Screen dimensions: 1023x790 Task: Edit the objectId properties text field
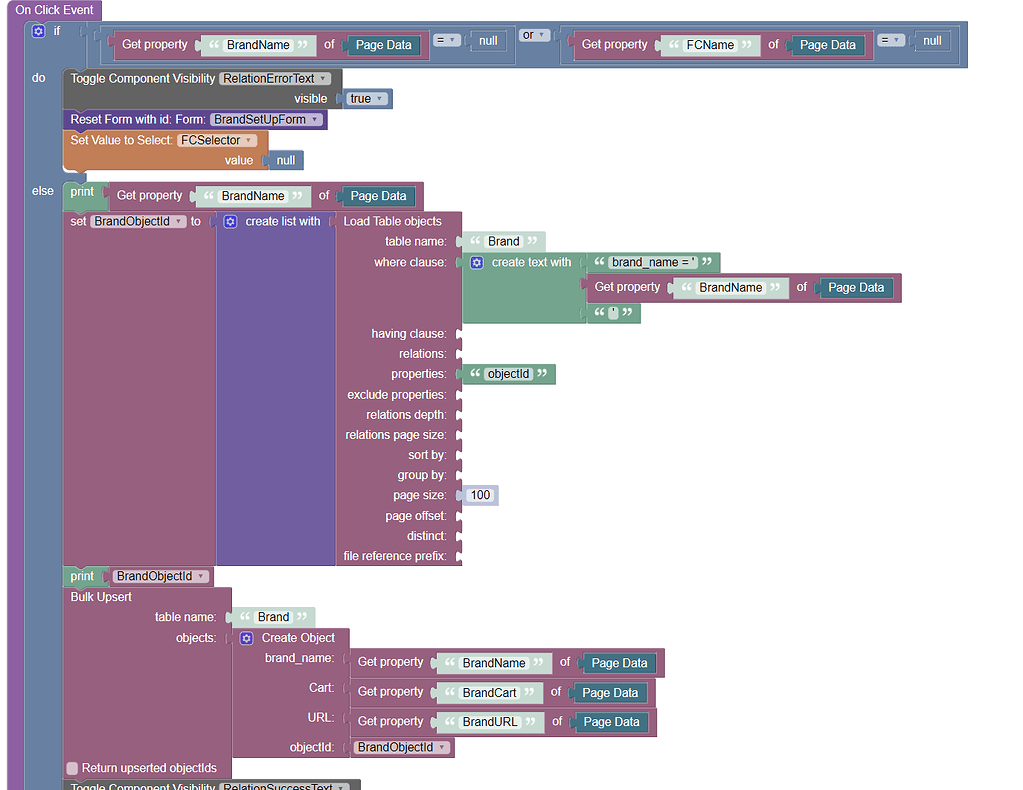click(x=508, y=374)
